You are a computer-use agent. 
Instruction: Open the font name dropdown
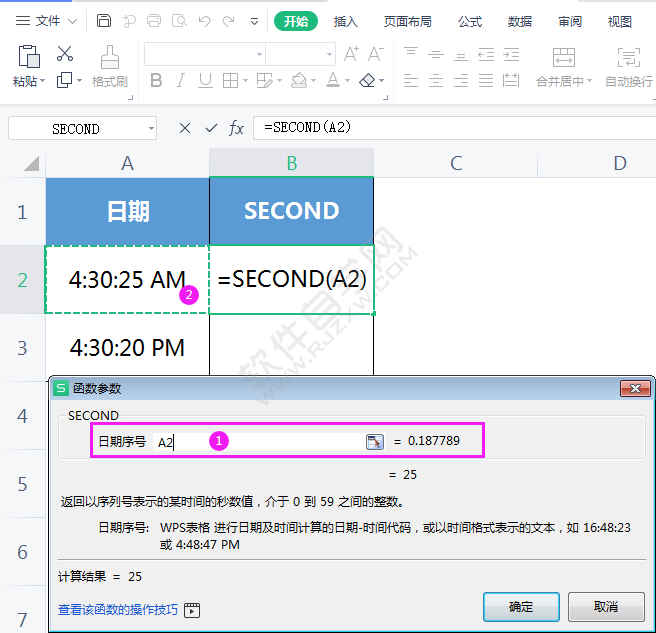click(259, 54)
